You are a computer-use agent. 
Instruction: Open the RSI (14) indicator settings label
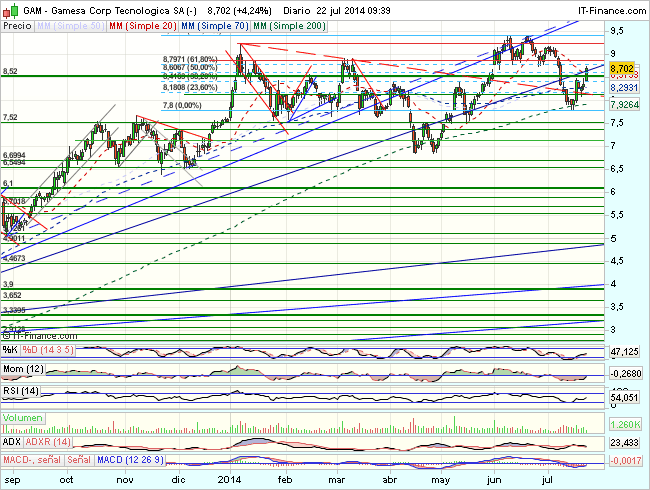tap(22, 392)
